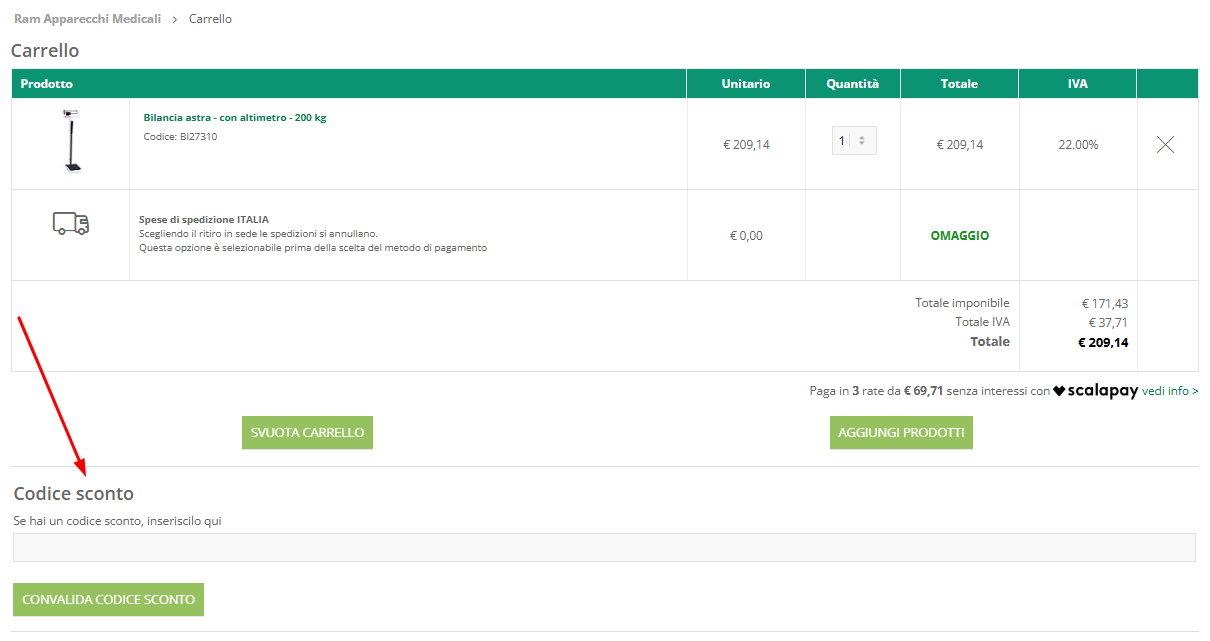Click the shipping truck icon
This screenshot has width=1210, height=641.
point(70,223)
